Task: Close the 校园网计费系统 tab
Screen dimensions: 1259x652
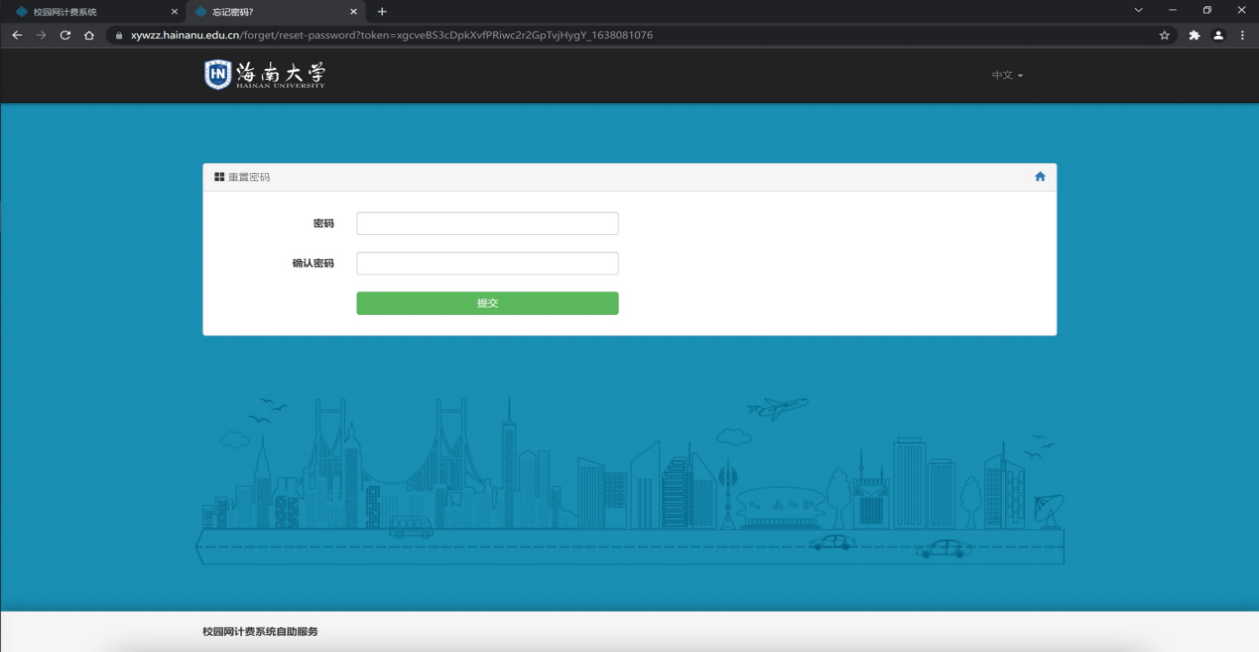Action: pyautogui.click(x=174, y=12)
